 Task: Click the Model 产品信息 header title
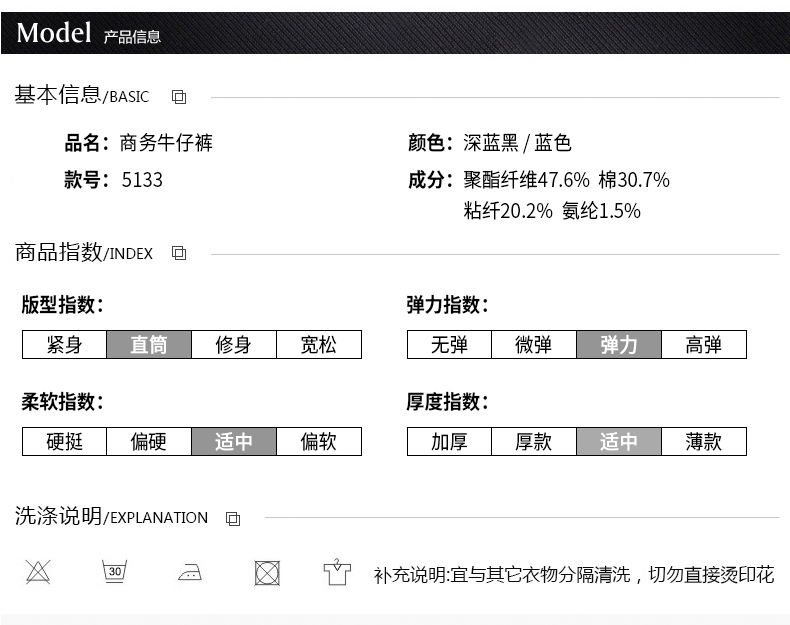coord(88,34)
